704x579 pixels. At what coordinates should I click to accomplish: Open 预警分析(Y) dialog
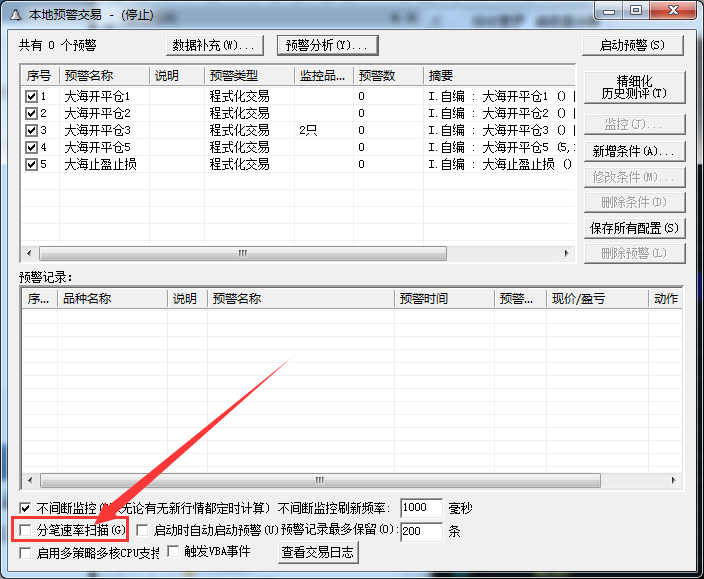[x=327, y=45]
